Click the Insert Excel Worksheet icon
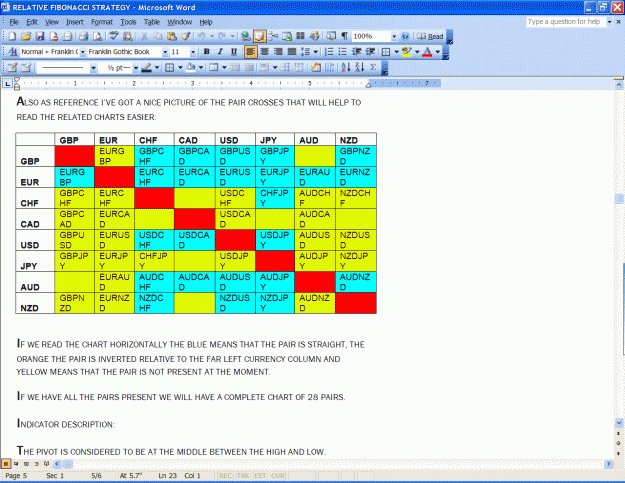Image resolution: width=625 pixels, height=483 pixels. click(x=287, y=37)
